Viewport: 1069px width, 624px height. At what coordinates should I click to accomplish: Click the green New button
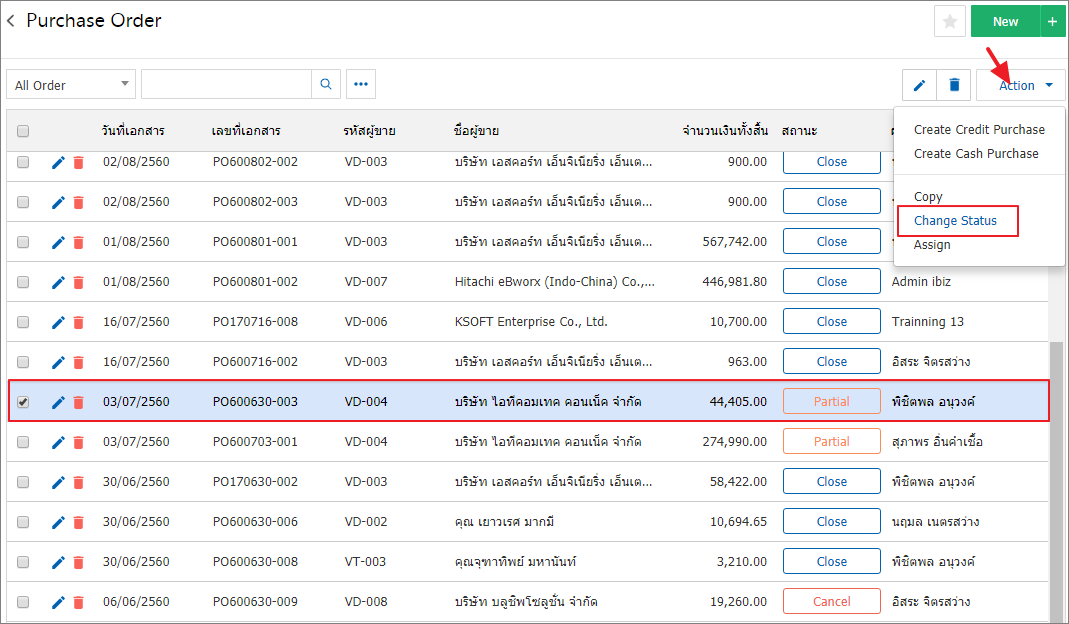click(1006, 22)
